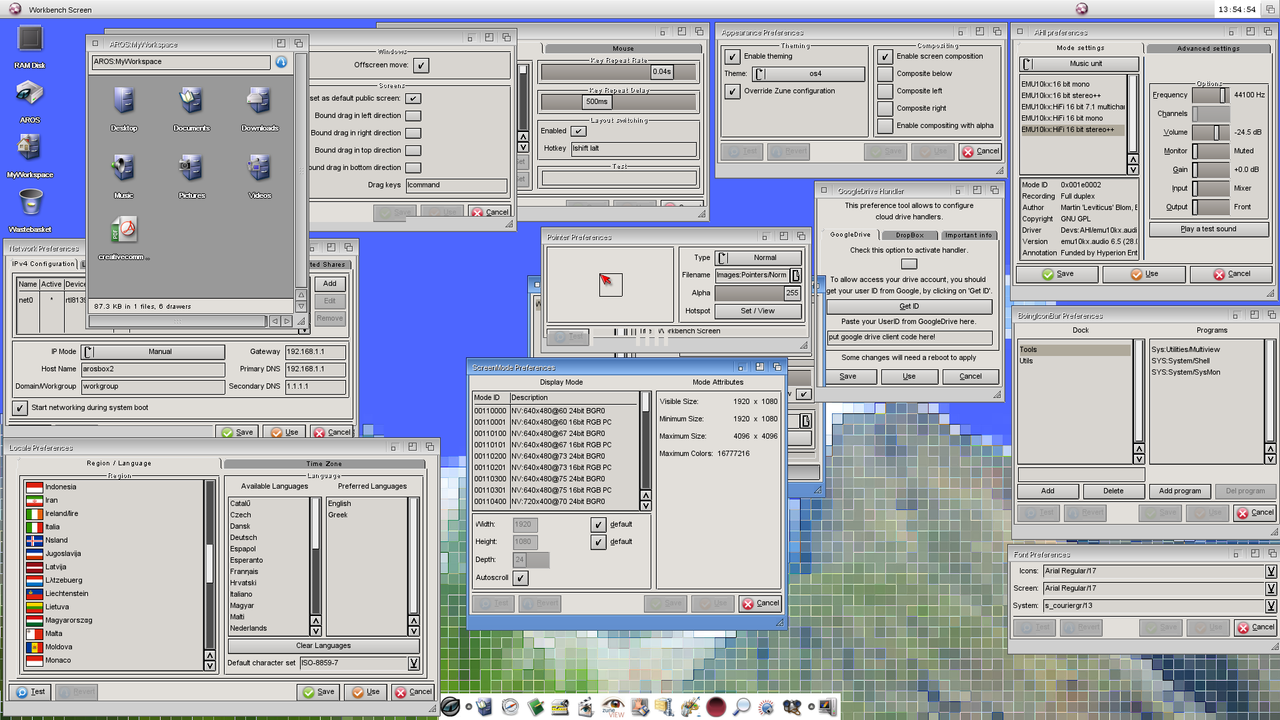This screenshot has width=1280, height=720.
Task: Open the System font popup button
Action: tap(1270, 606)
